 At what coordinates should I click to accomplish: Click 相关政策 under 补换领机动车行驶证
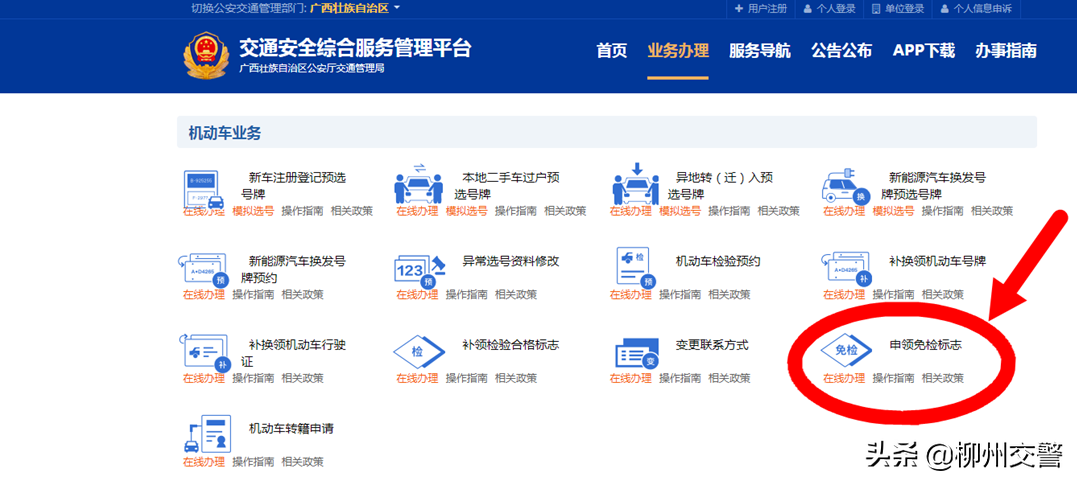point(302,378)
